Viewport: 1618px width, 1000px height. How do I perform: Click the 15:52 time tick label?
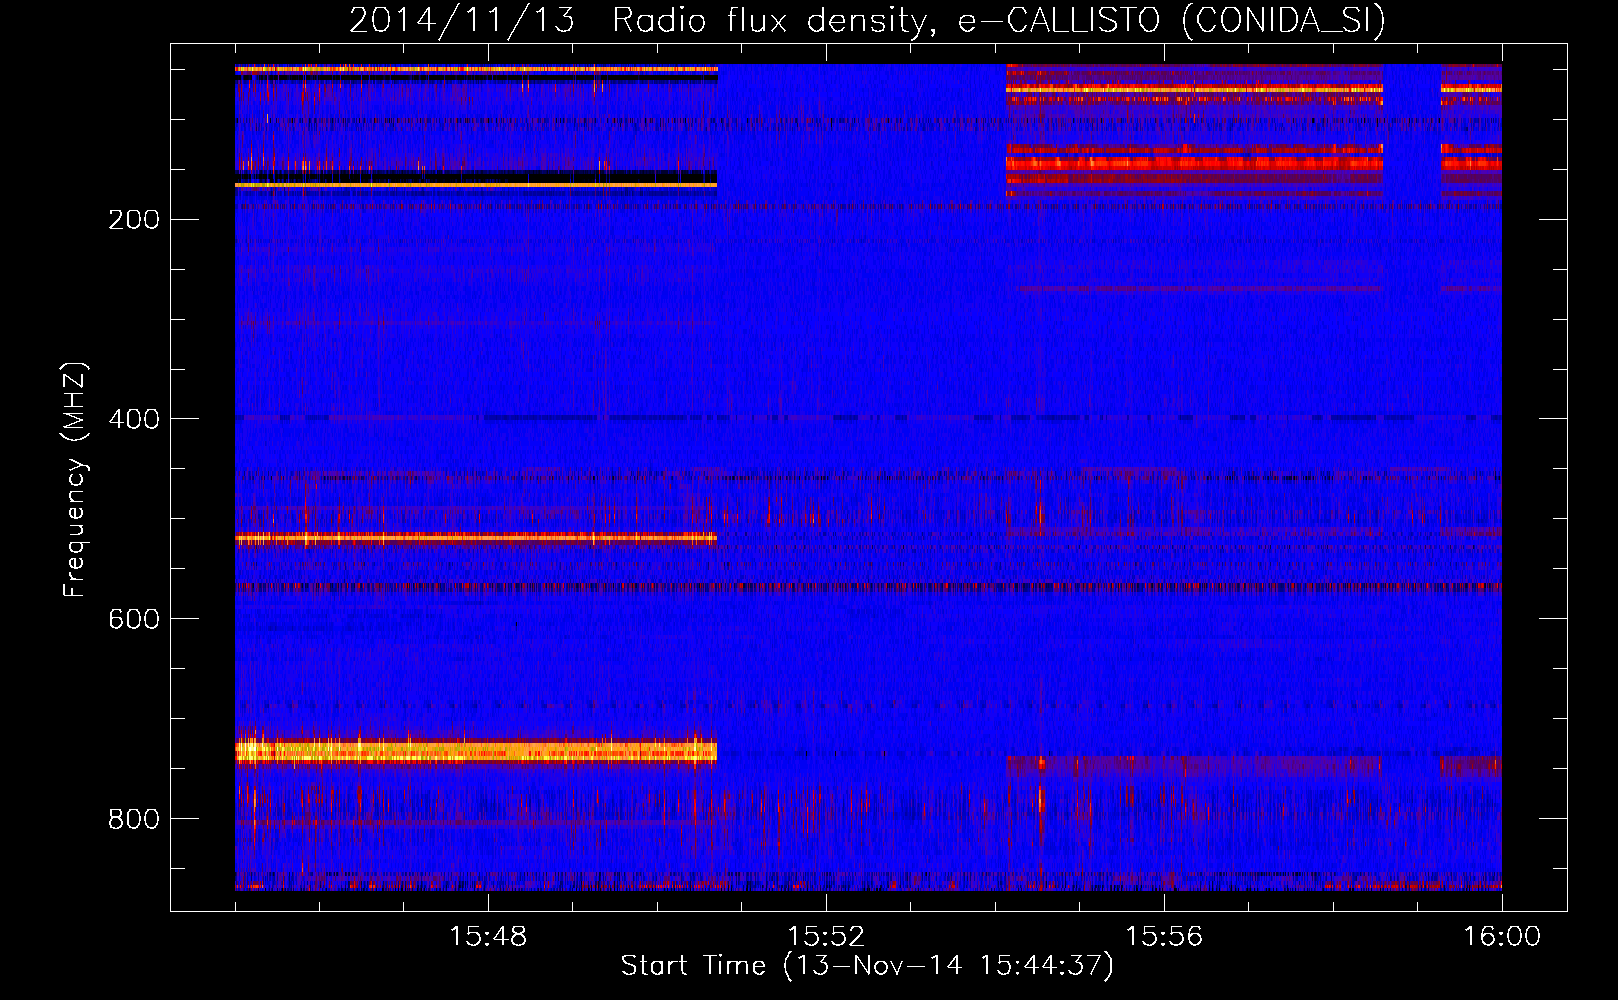point(826,937)
